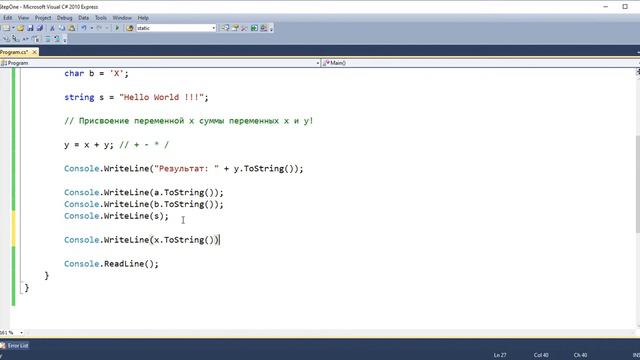Cut selection with the scissors icon

click(x=52, y=28)
